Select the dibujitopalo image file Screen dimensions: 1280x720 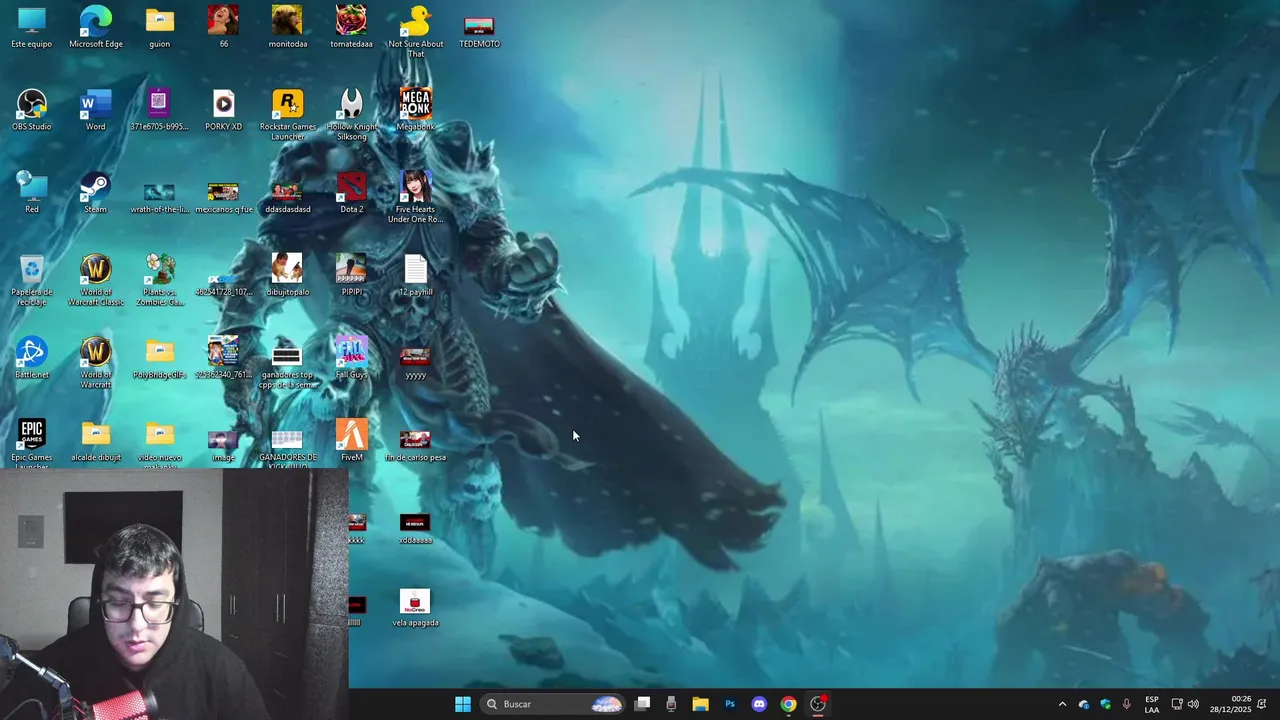(287, 275)
